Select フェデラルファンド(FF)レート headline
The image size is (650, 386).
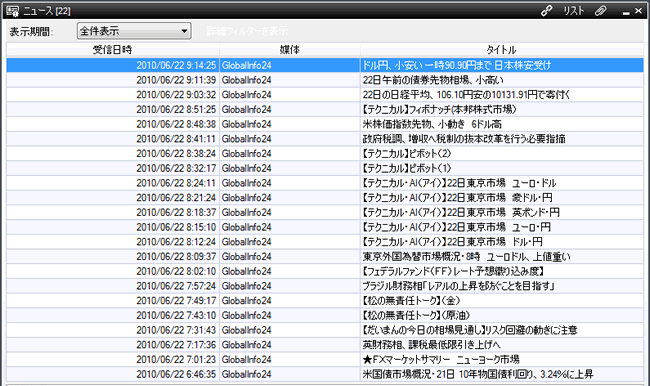(x=453, y=271)
